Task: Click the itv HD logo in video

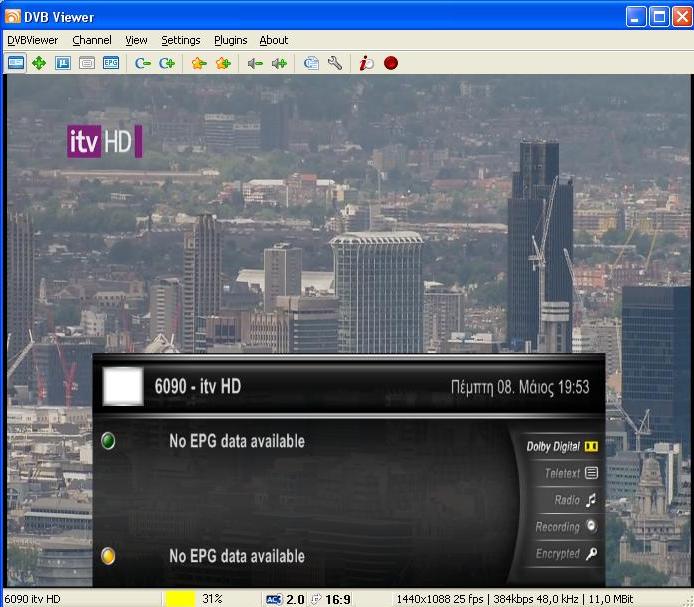Action: [x=105, y=141]
